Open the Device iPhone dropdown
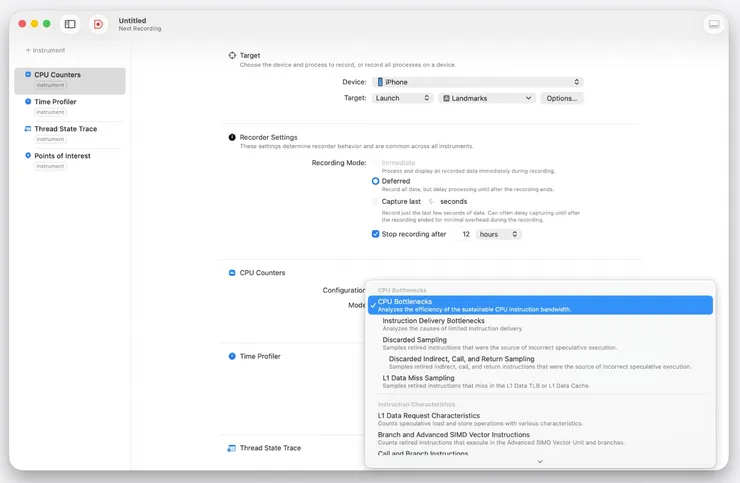740x483 pixels. point(478,82)
